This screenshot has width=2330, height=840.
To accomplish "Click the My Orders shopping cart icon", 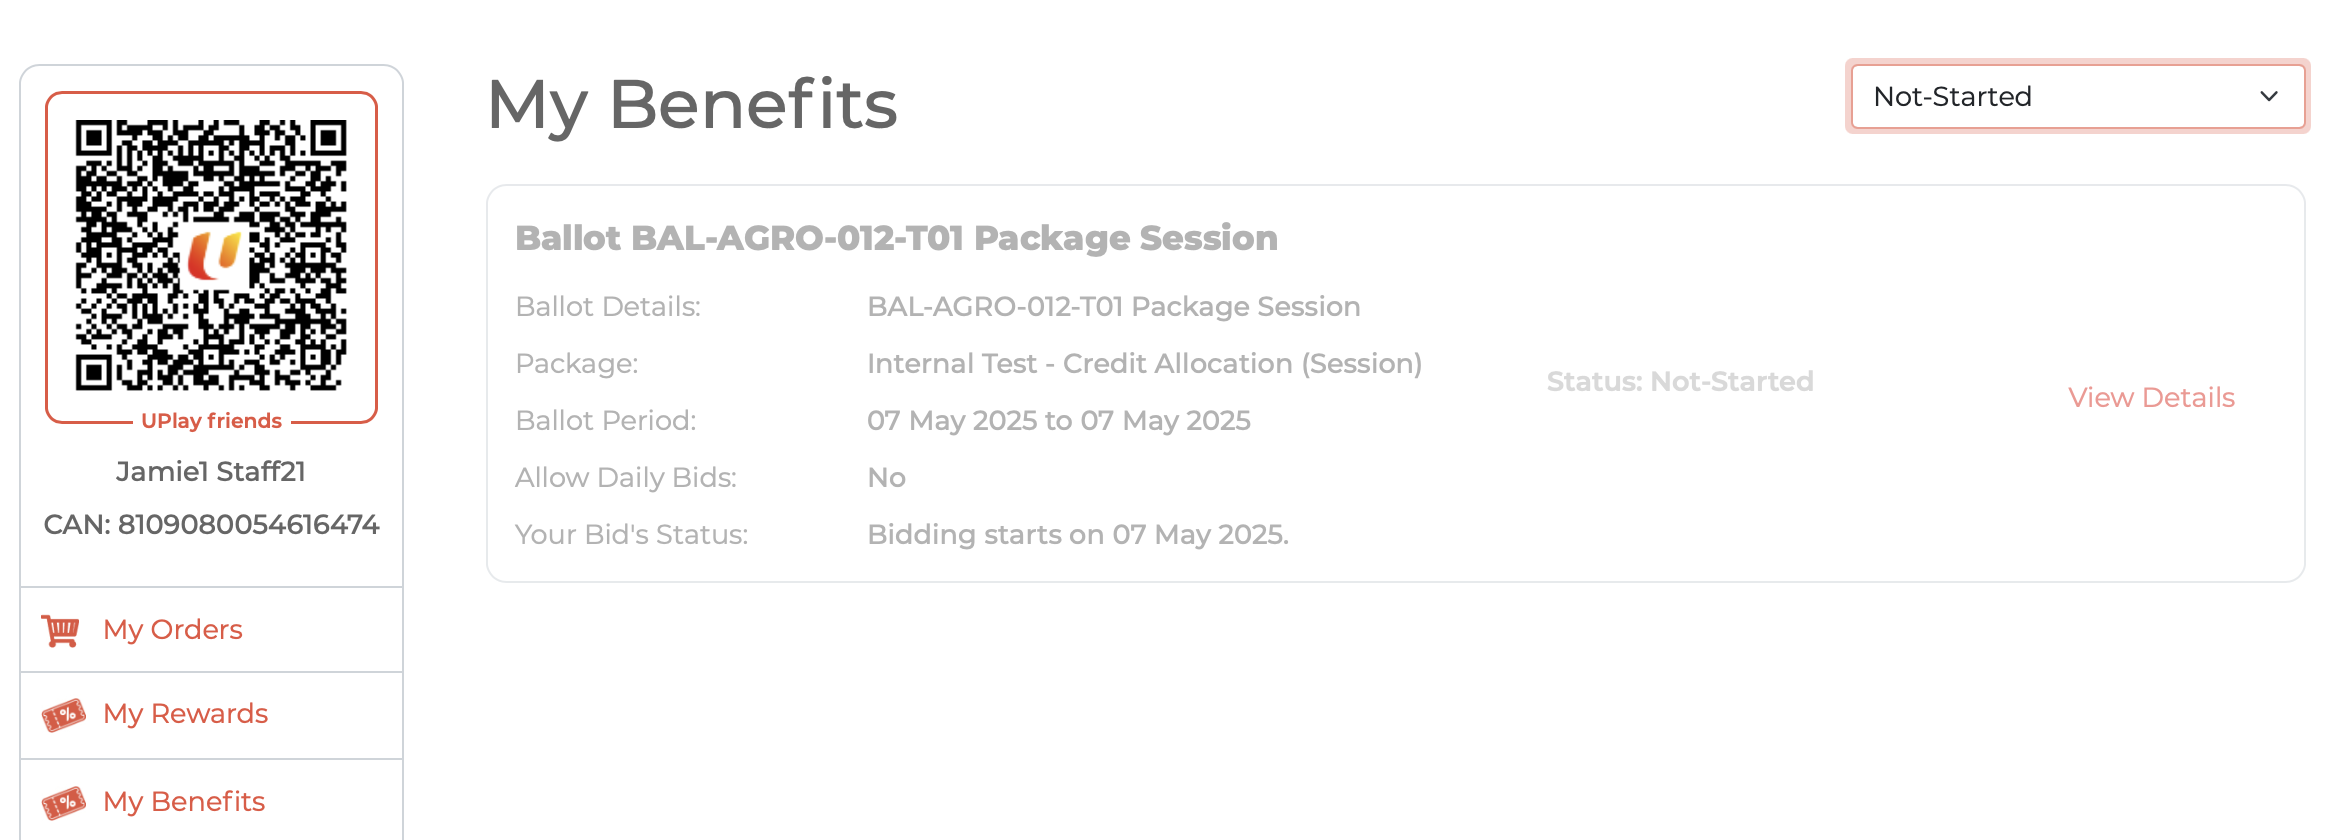I will point(61,630).
